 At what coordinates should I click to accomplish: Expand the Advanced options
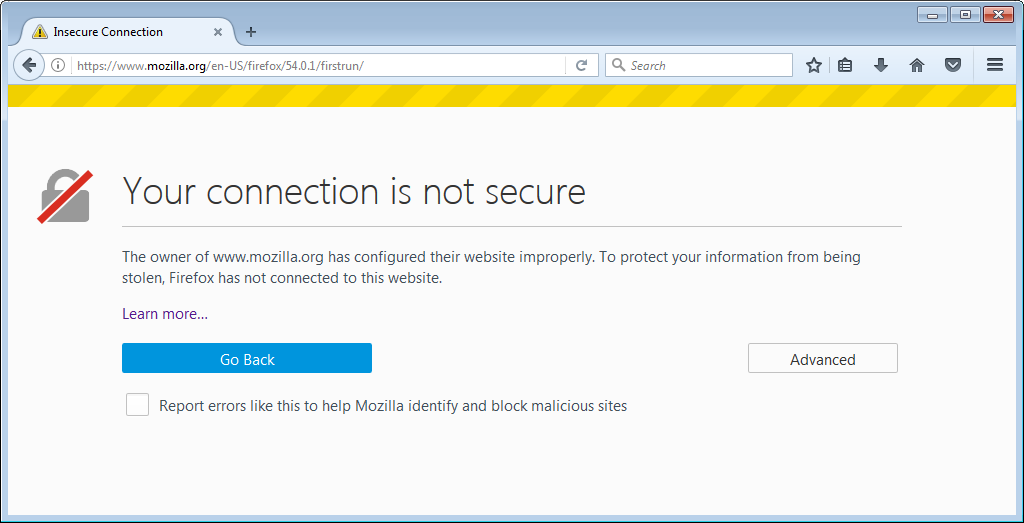822,359
